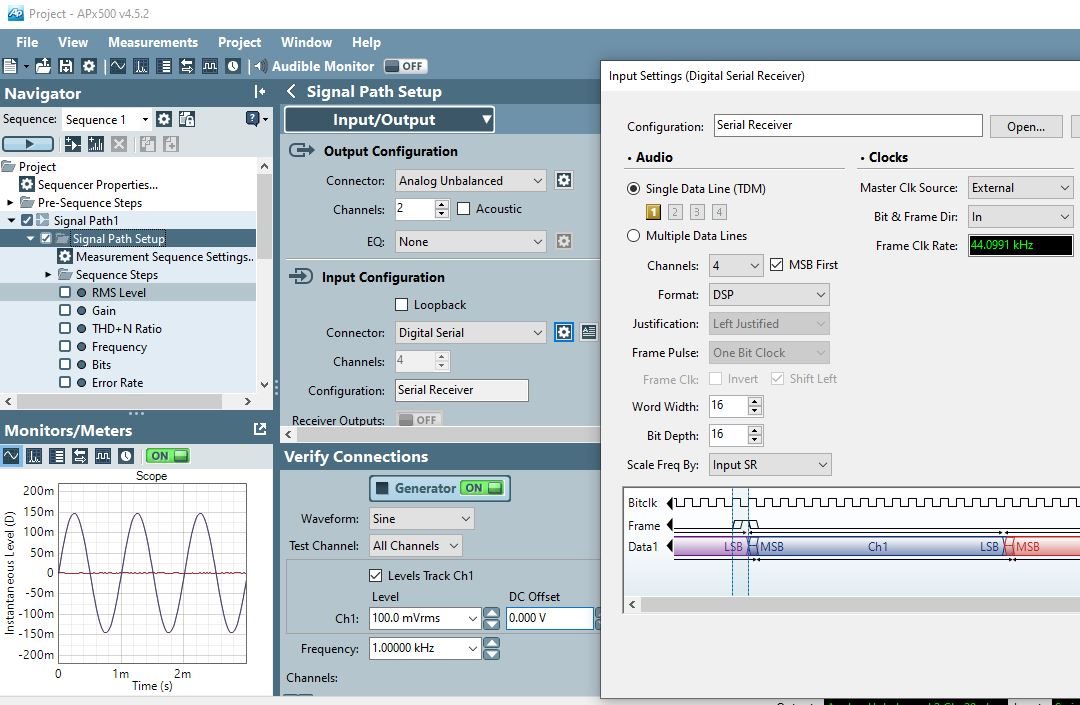Toggle the Audible Monitor OFF switch
The image size is (1080, 705).
pyautogui.click(x=406, y=66)
